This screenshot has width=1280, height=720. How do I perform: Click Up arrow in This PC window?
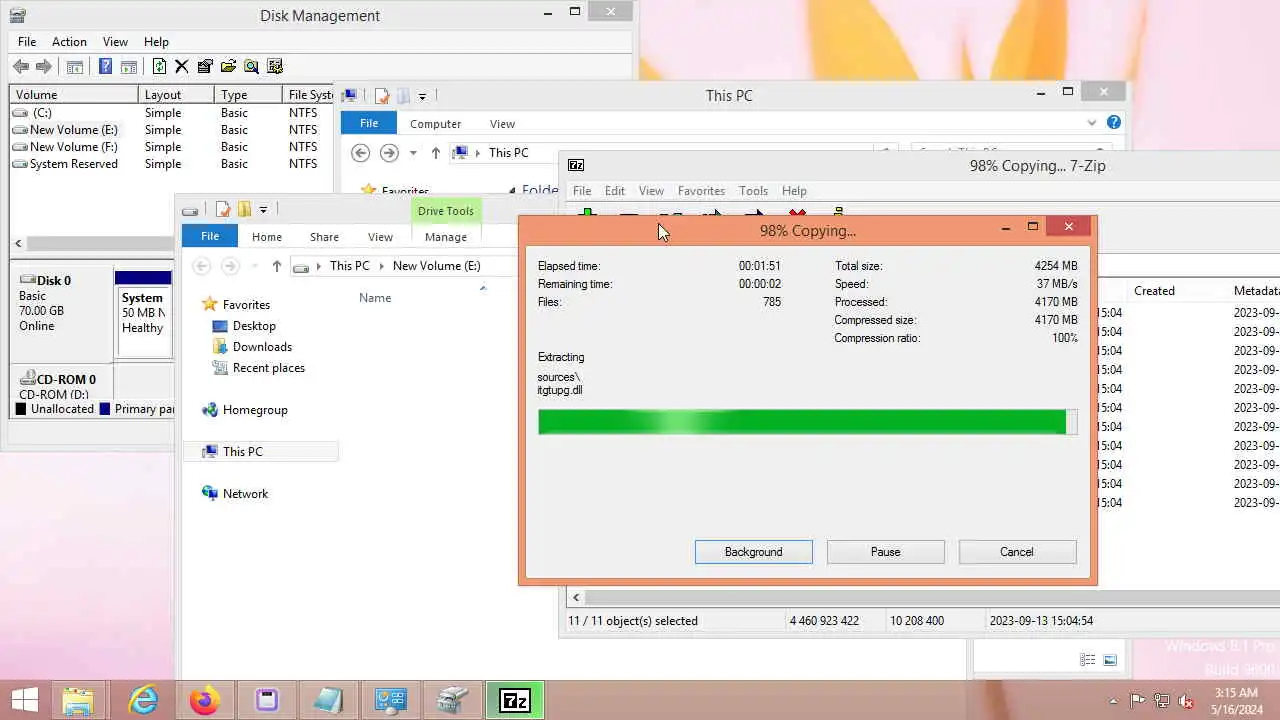pos(436,153)
